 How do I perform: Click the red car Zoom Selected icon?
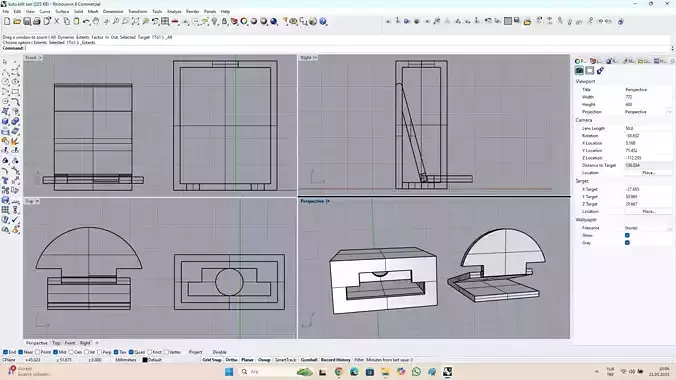coord(175,21)
